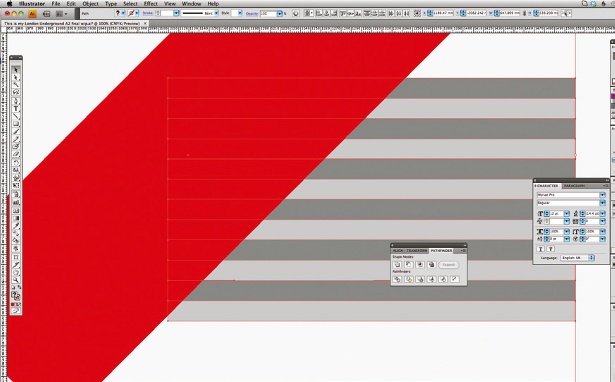Open the Object menu
The height and width of the screenshot is (382, 615).
coord(91,4)
